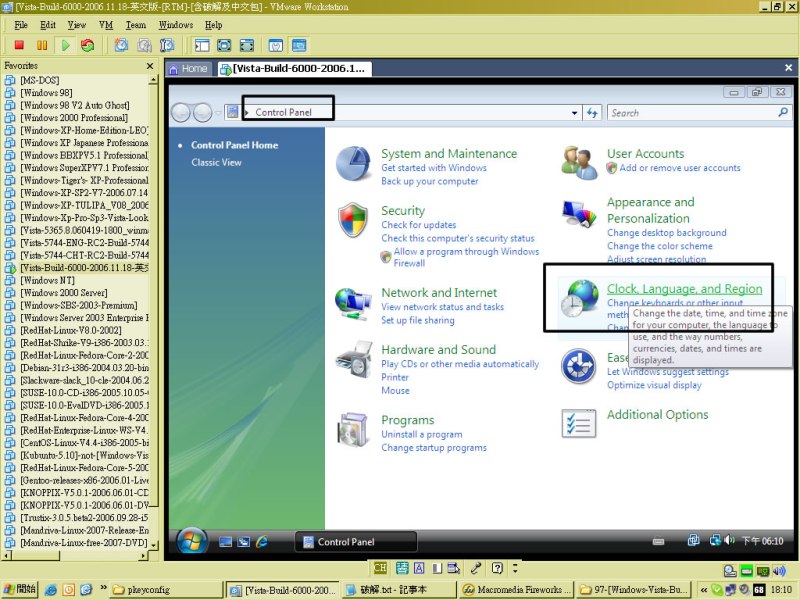Expand the address bar history dropdown arrow

[x=574, y=113]
